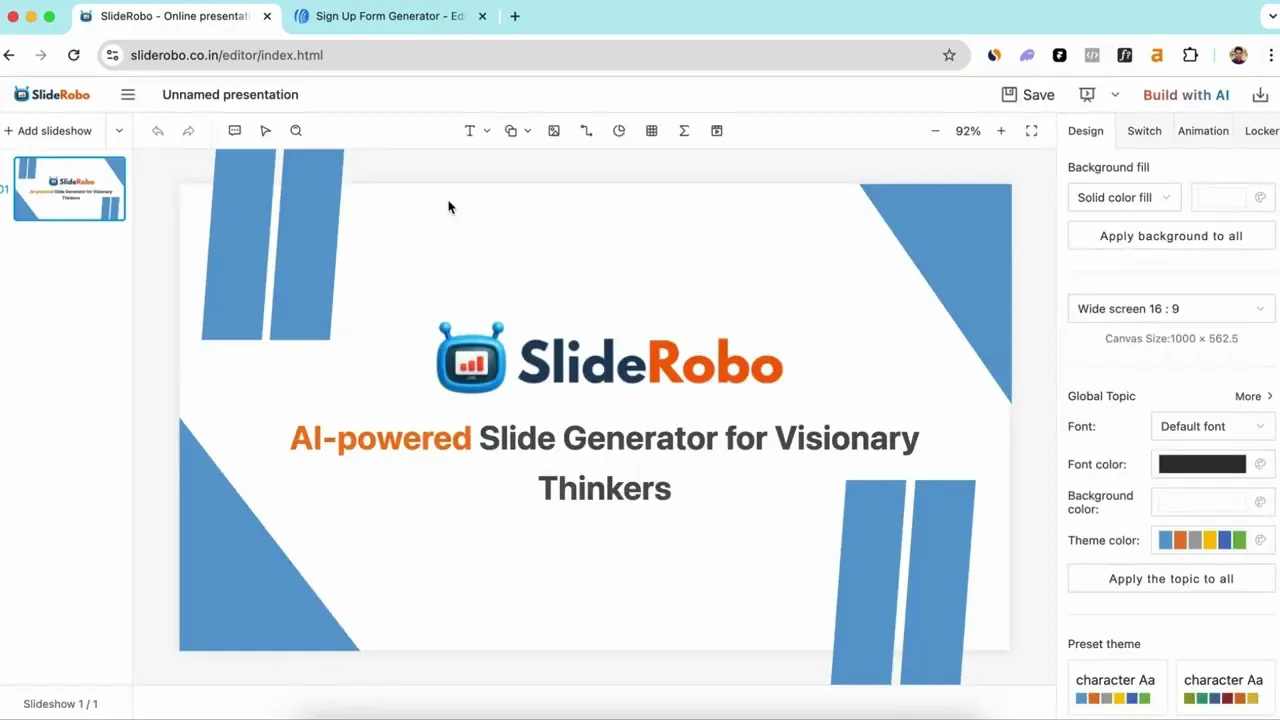This screenshot has width=1280, height=720.
Task: Click the insert Chart icon
Action: 619,131
